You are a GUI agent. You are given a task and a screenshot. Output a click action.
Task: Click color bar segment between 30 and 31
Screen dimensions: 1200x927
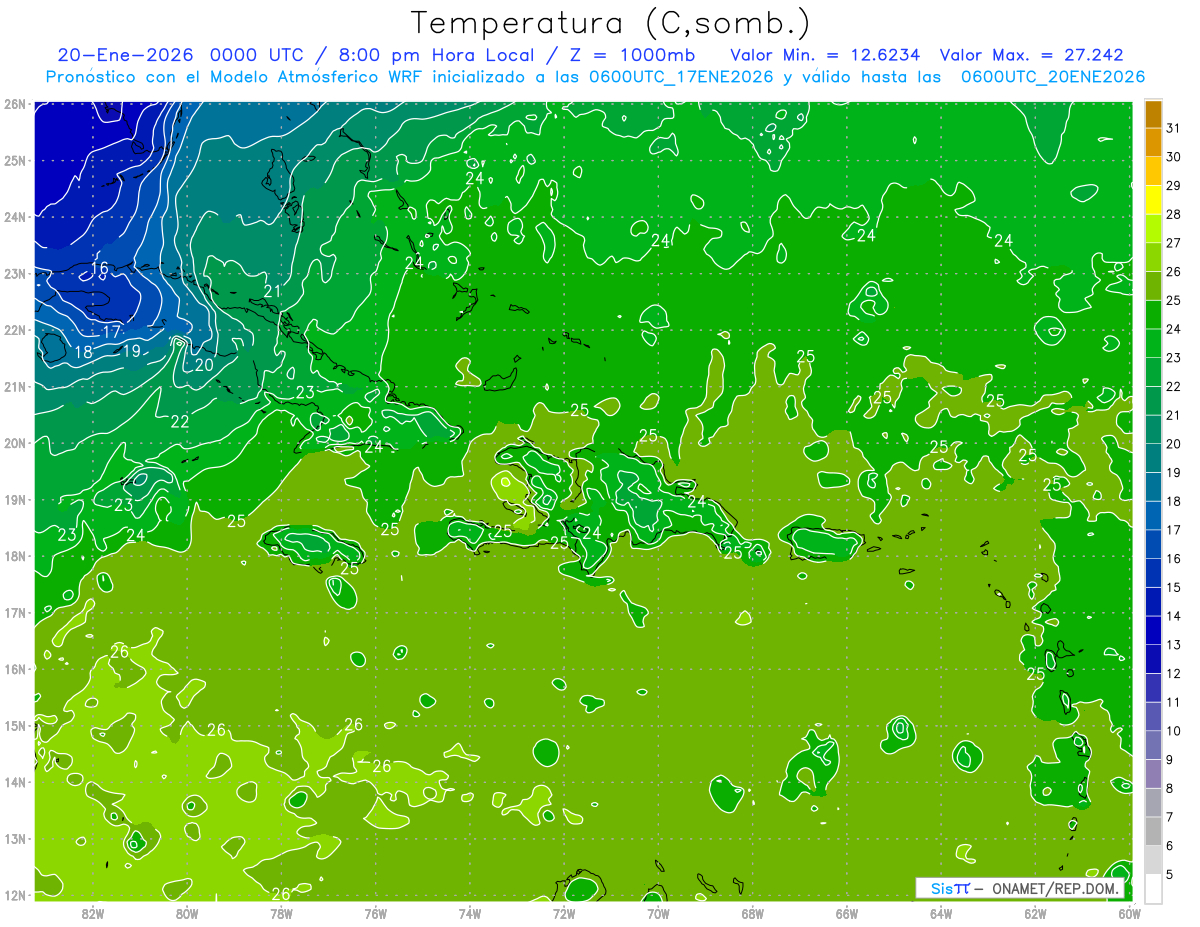pyautogui.click(x=1153, y=142)
